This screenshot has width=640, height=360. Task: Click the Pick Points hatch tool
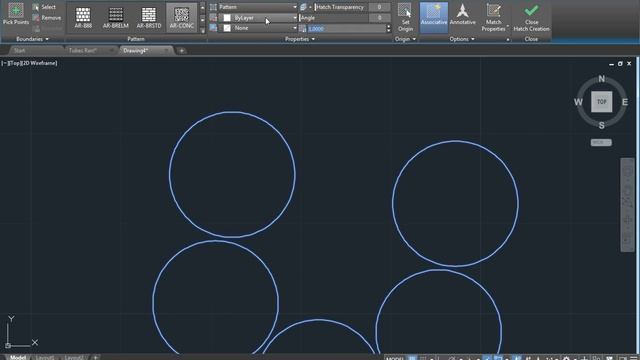coord(16,14)
